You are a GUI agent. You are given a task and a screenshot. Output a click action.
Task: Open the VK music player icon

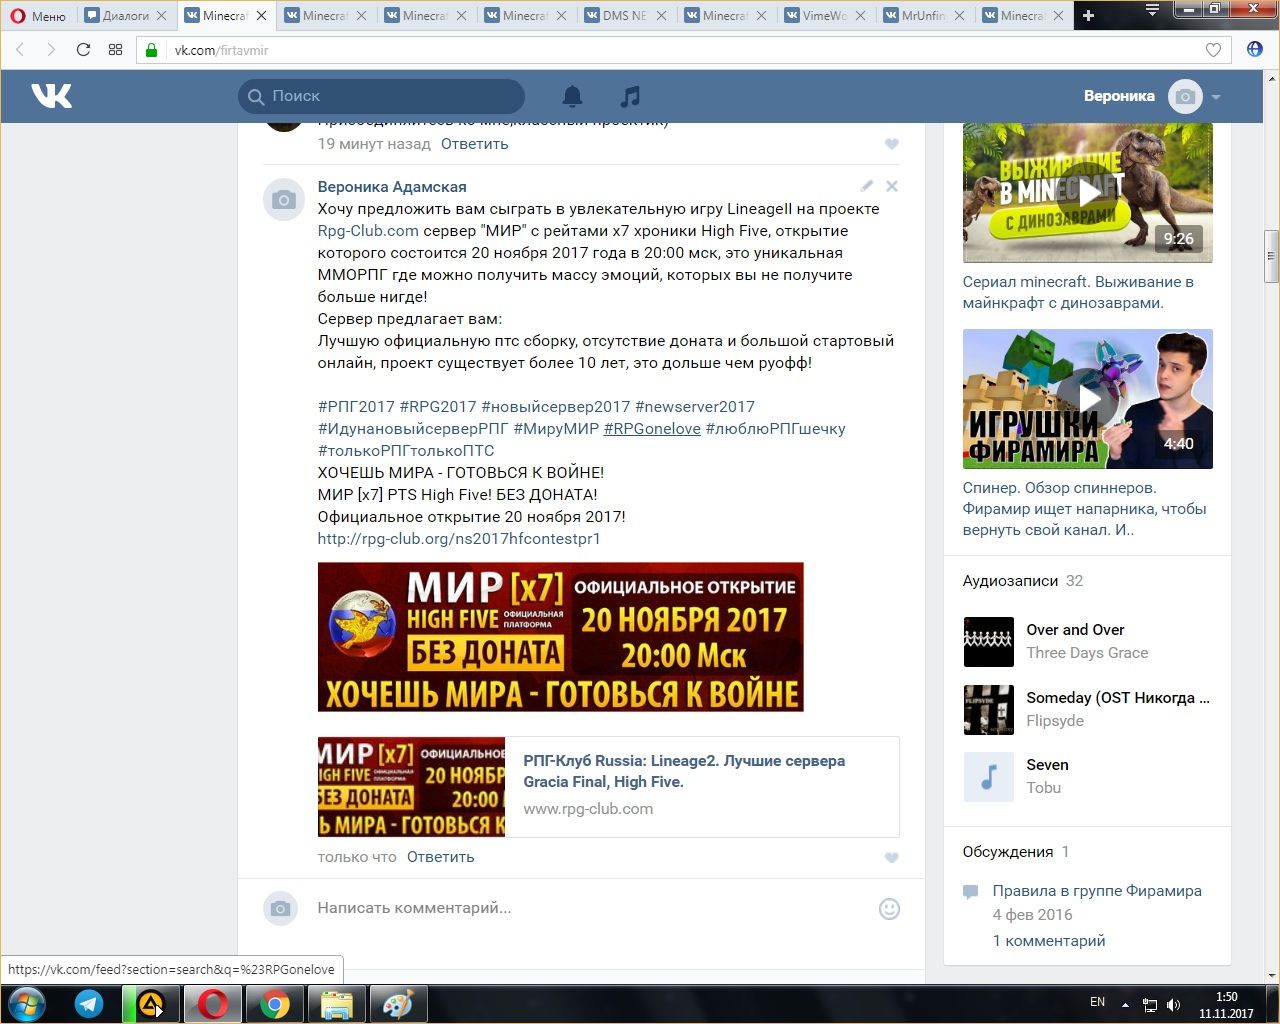(x=630, y=96)
